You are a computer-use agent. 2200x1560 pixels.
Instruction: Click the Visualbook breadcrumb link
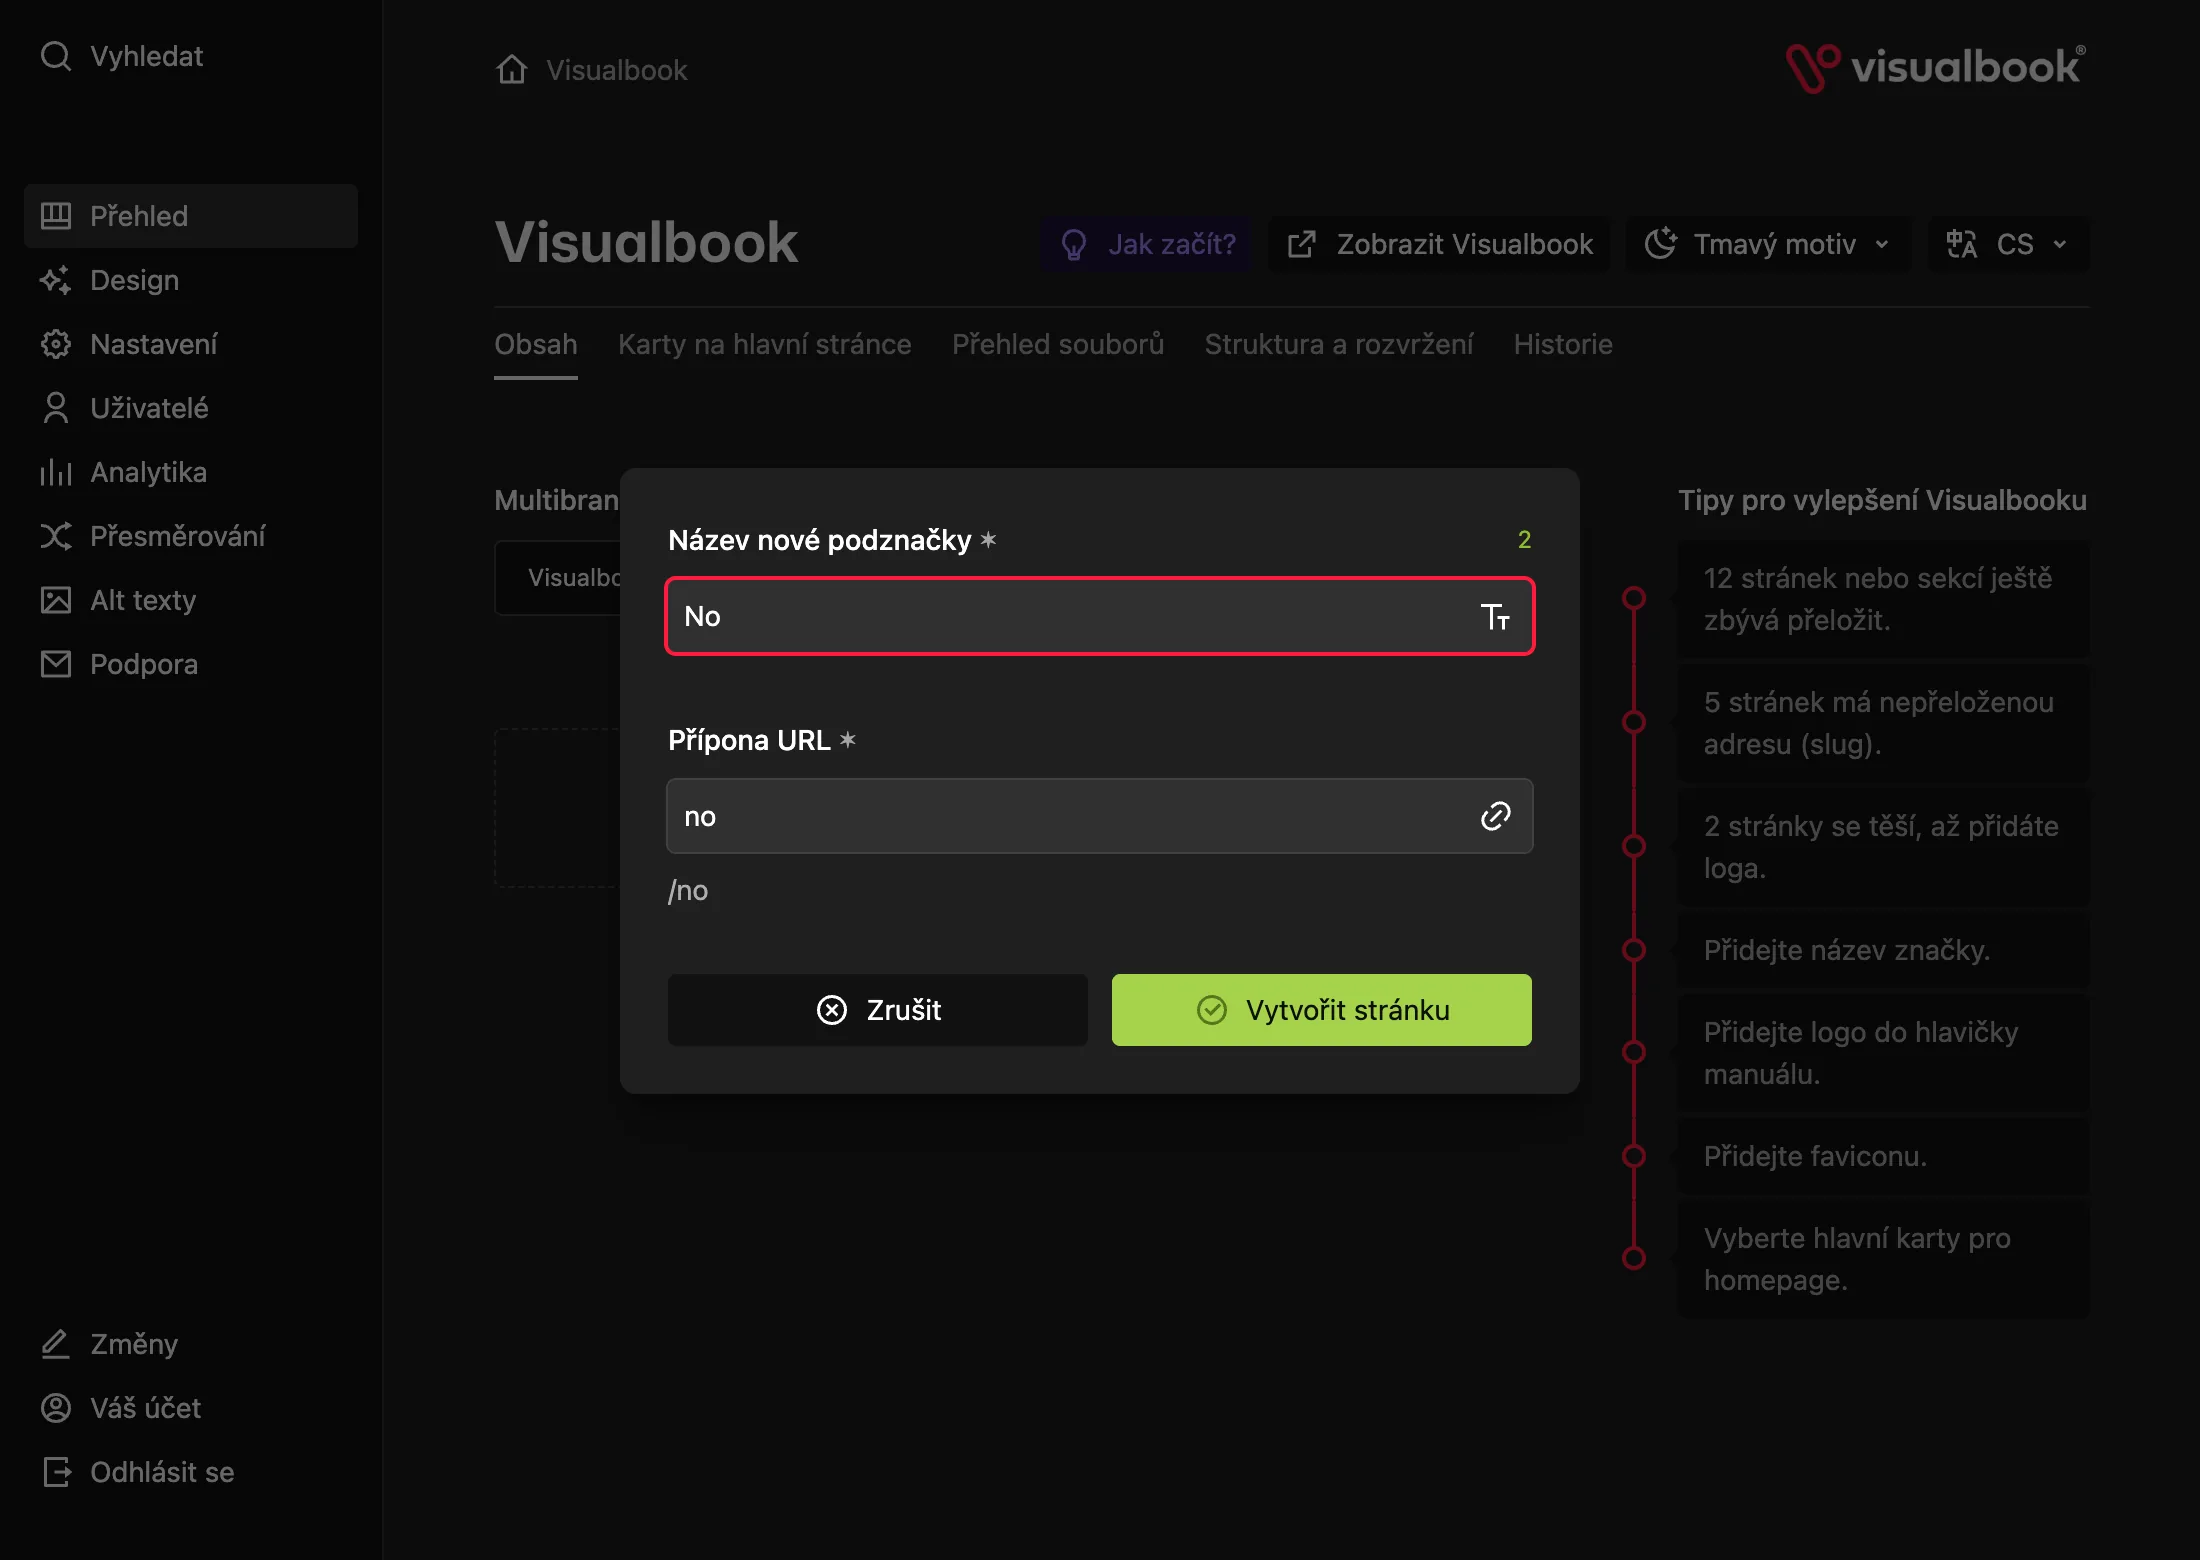tap(617, 70)
